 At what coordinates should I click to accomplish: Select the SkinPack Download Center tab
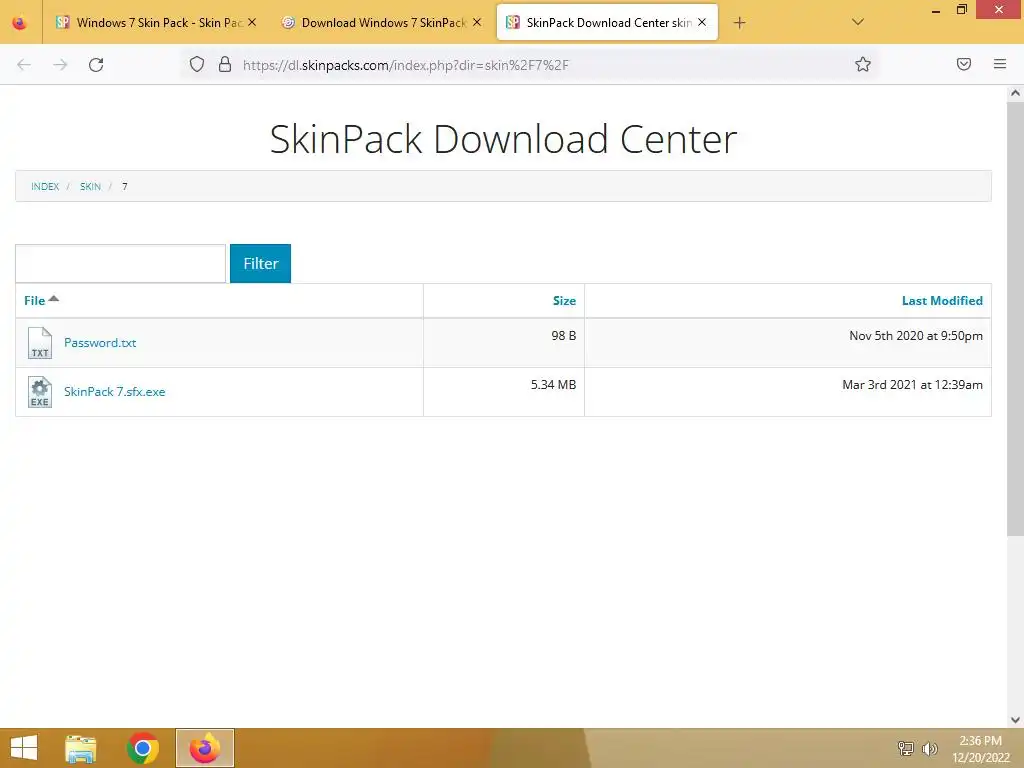point(607,23)
